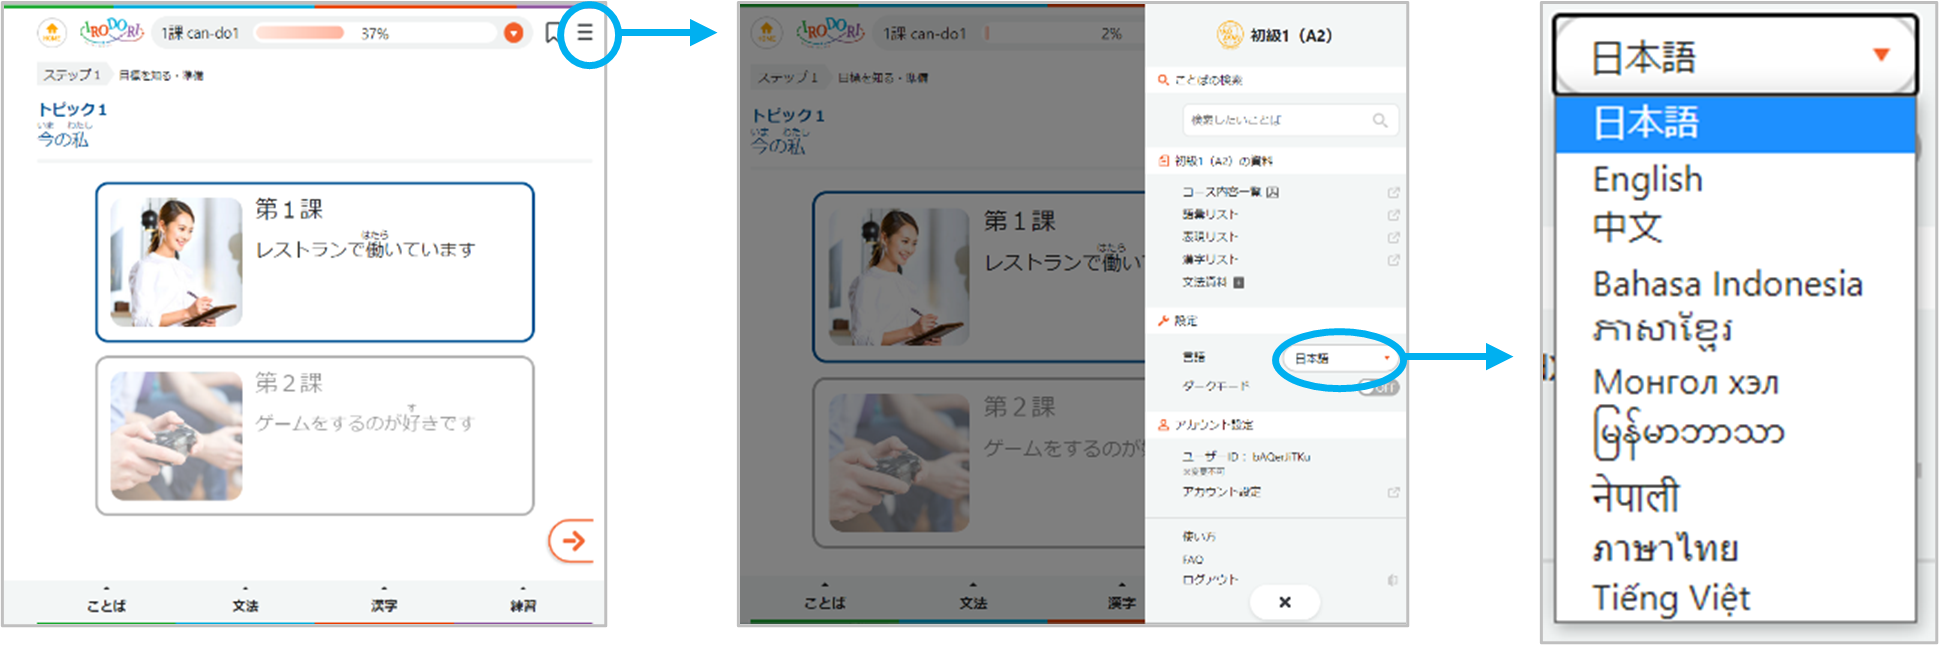Open the hamburger menu in the left screen
The width and height of the screenshot is (1939, 645).
coord(585,32)
